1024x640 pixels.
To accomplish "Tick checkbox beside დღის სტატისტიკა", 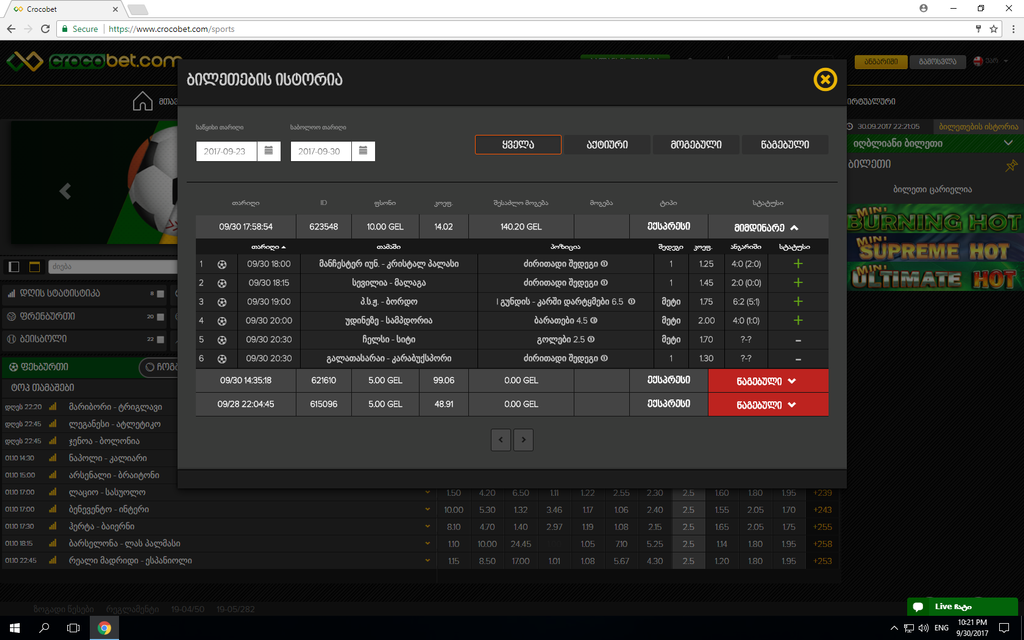I will click(160, 294).
